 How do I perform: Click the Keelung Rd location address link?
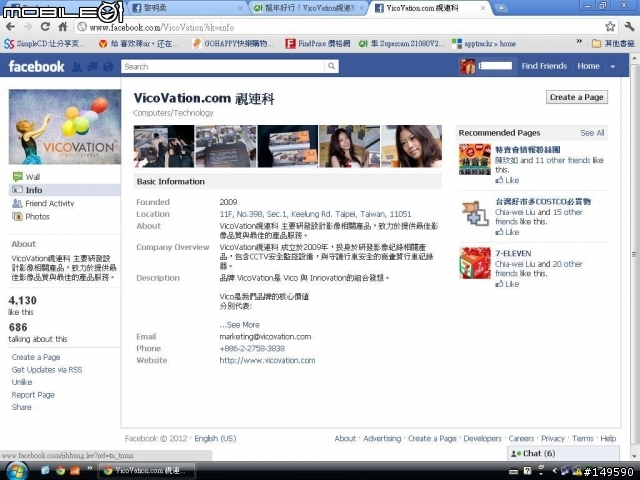[x=316, y=214]
